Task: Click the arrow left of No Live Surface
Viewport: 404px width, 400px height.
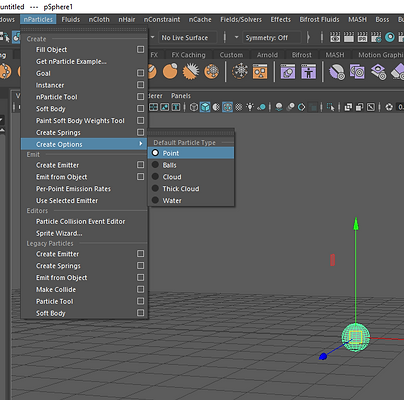Action: click(152, 37)
